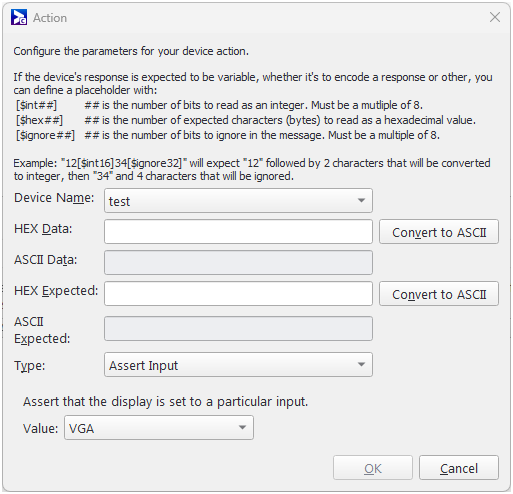
Task: Click the ASCII Data label
Action: click(45, 260)
